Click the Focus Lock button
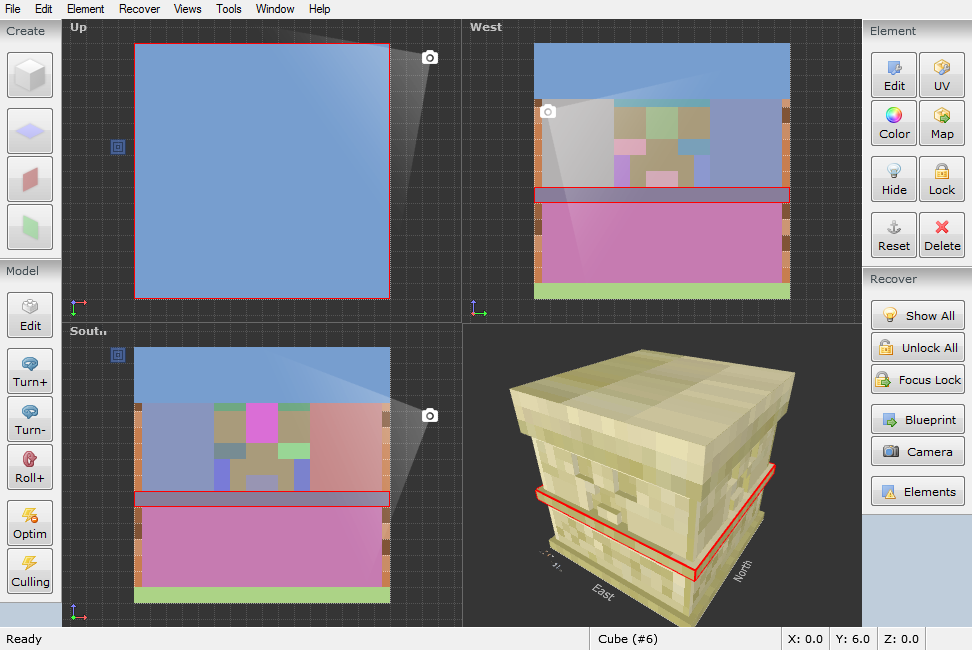 917,380
